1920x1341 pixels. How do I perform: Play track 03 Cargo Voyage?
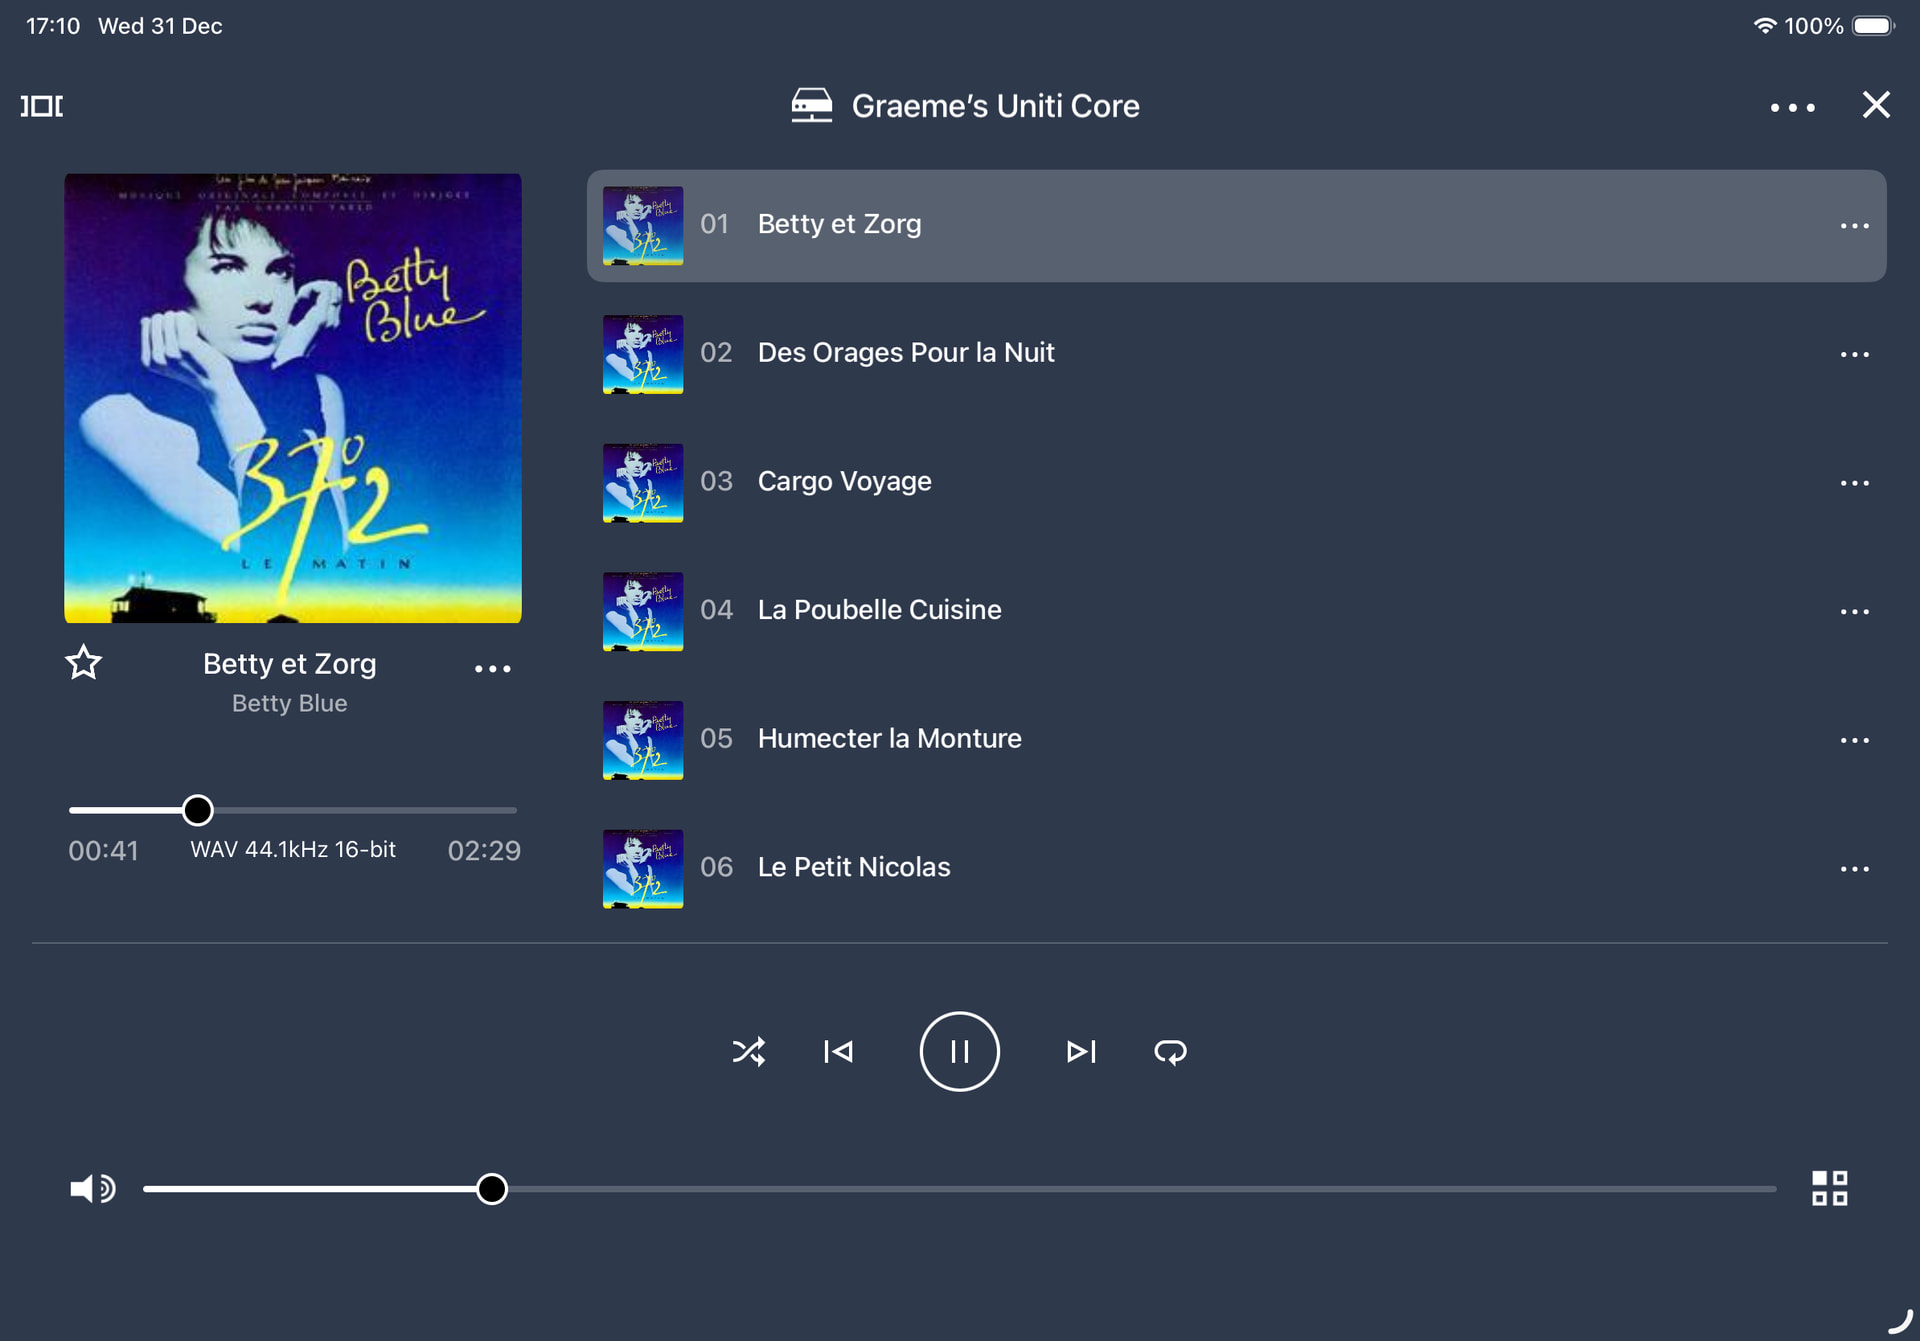(x=844, y=481)
